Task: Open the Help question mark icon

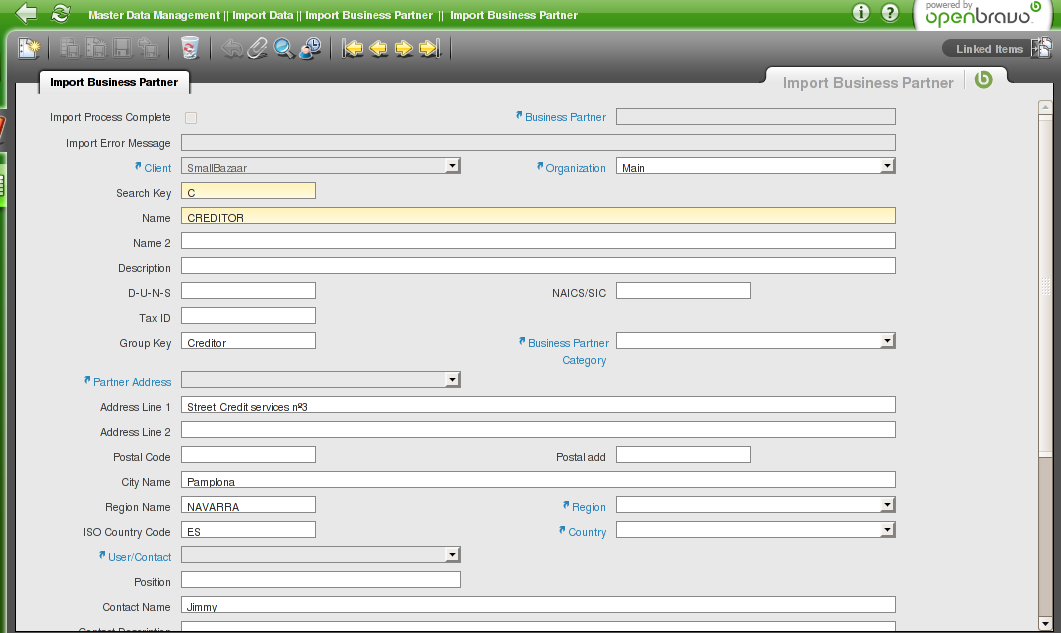Action: [x=890, y=13]
